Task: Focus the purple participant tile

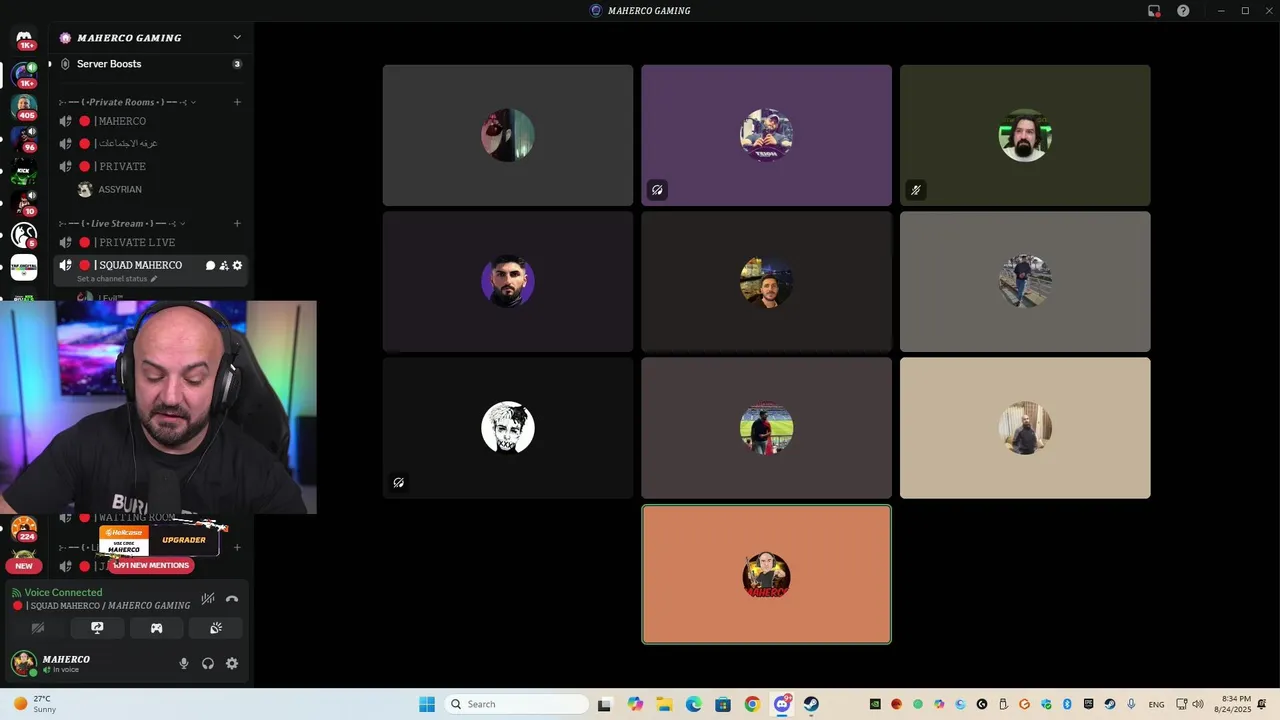Action: (766, 135)
